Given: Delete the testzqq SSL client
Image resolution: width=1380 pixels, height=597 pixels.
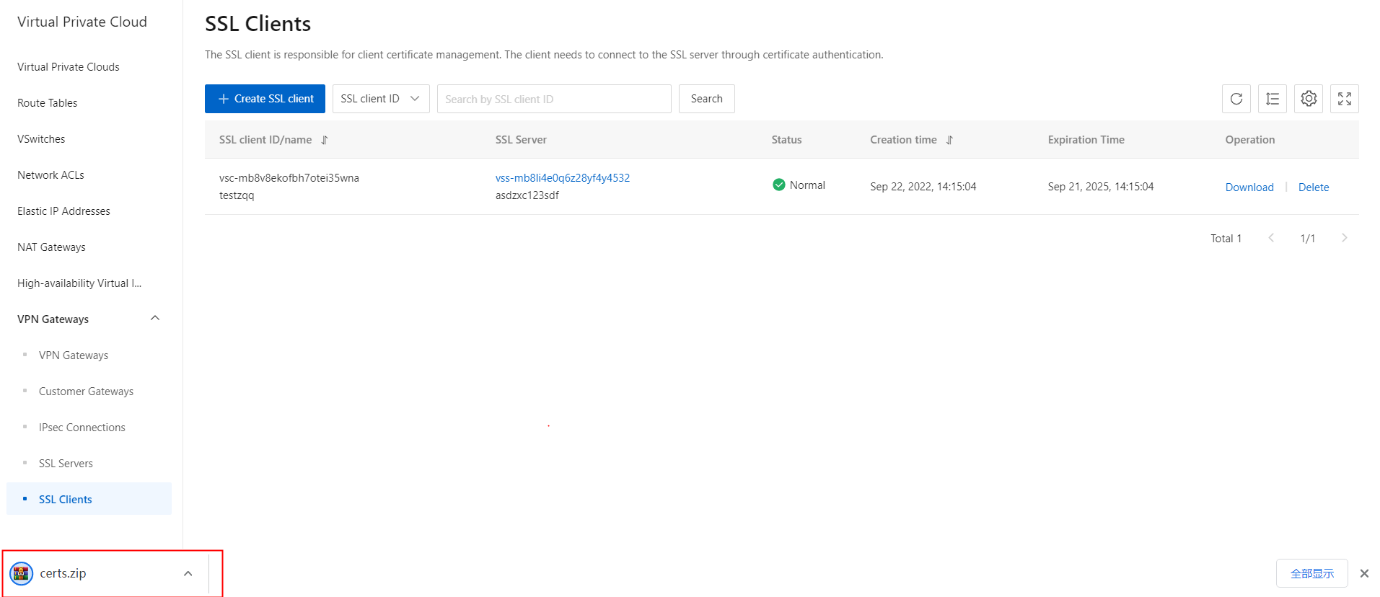Looking at the screenshot, I should tap(1314, 187).
